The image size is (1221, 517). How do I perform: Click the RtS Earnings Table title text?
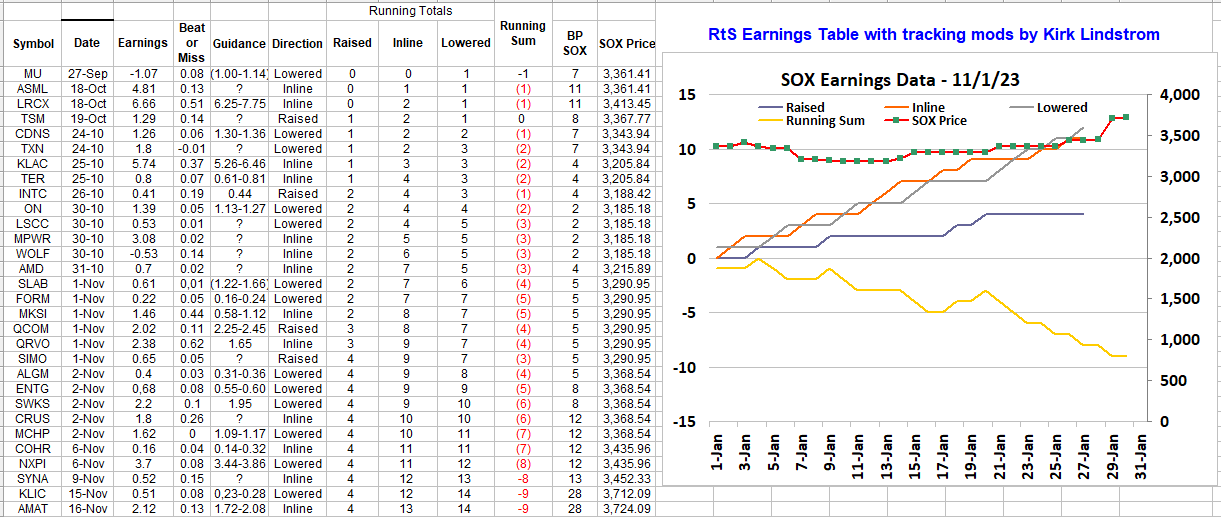(x=933, y=35)
